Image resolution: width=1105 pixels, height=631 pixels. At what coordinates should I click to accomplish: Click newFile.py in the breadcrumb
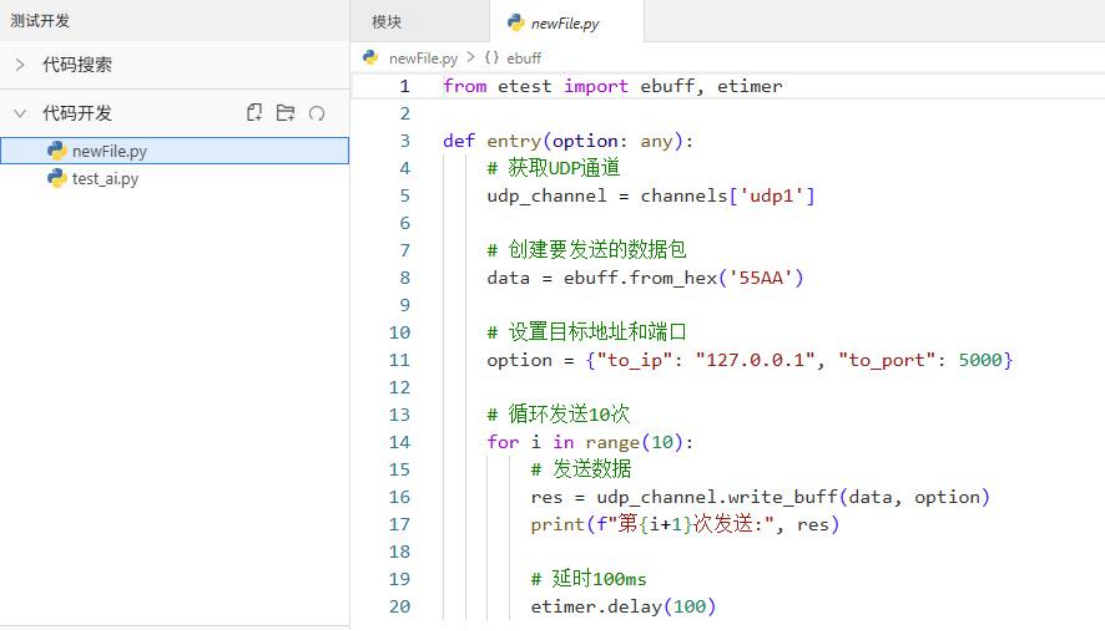pyautogui.click(x=423, y=58)
